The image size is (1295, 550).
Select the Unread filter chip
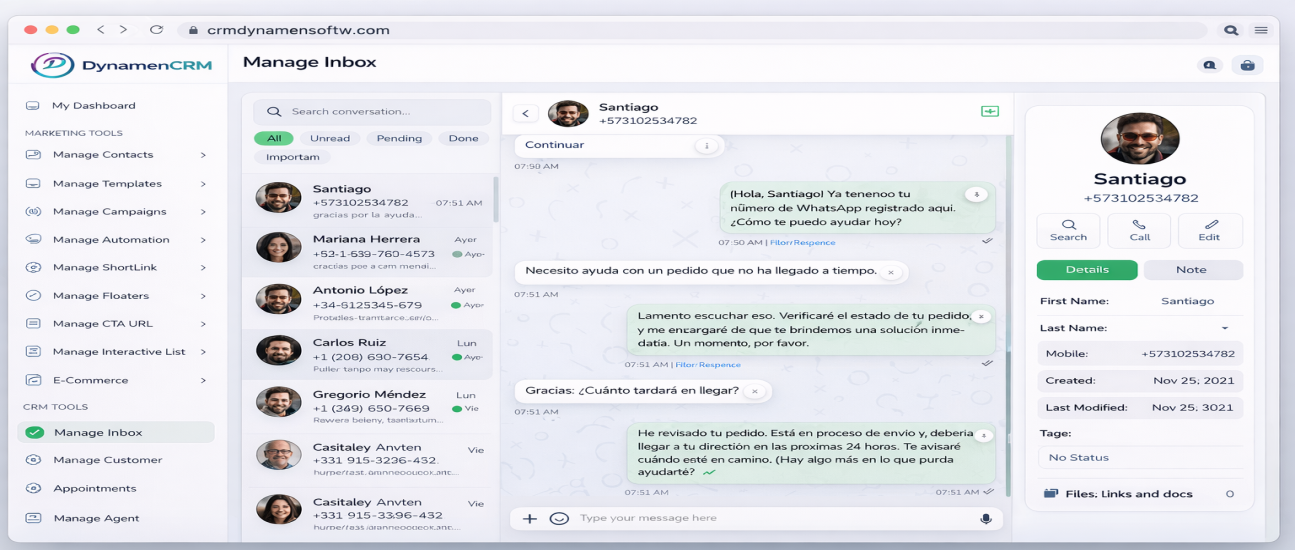coord(330,138)
